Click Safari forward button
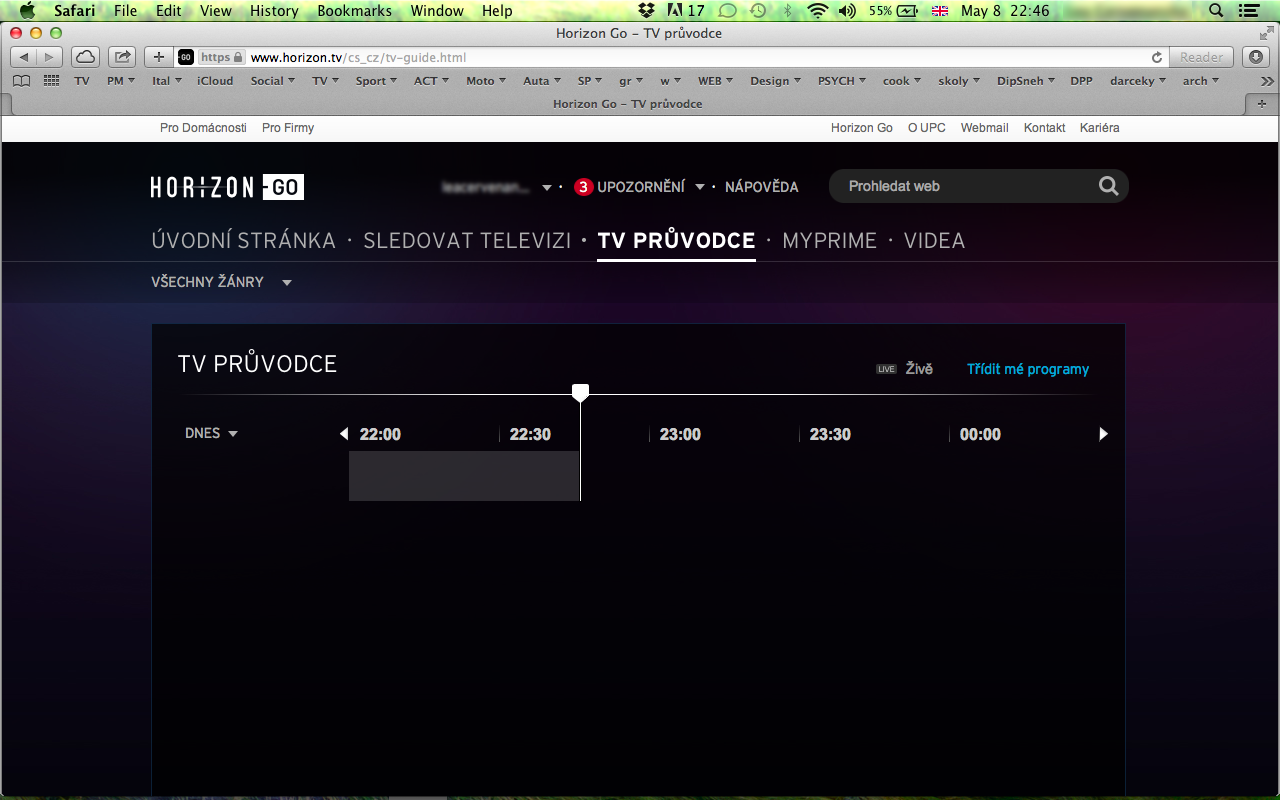Image resolution: width=1280 pixels, height=800 pixels. coord(50,57)
